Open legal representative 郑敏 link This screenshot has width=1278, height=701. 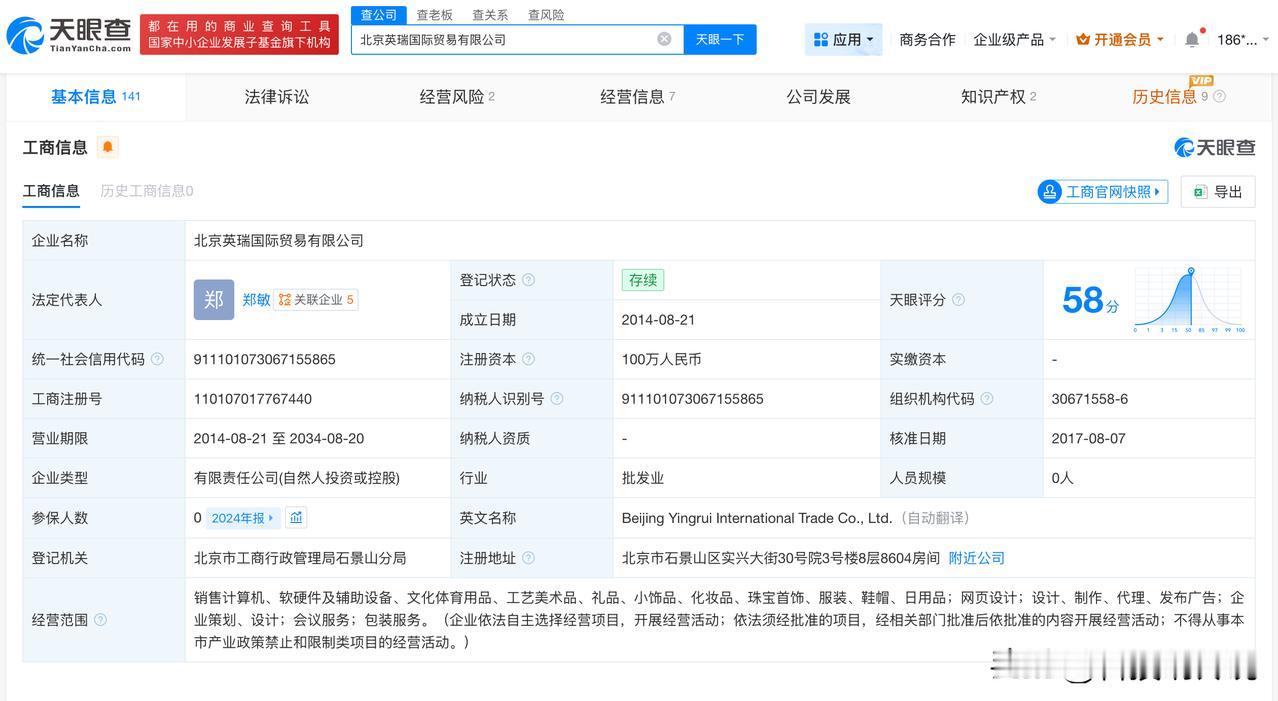(256, 300)
